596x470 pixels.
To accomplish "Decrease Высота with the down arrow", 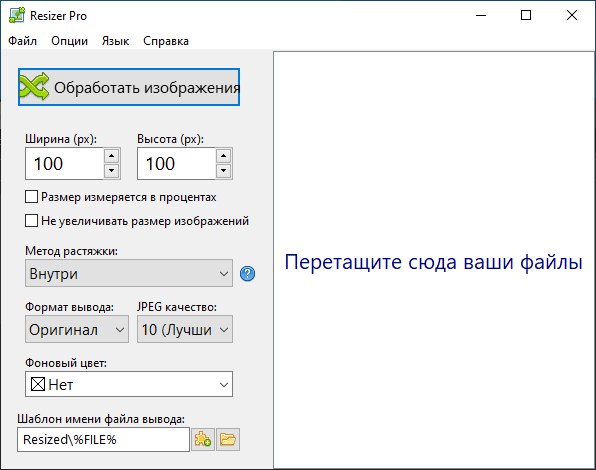I will click(224, 171).
